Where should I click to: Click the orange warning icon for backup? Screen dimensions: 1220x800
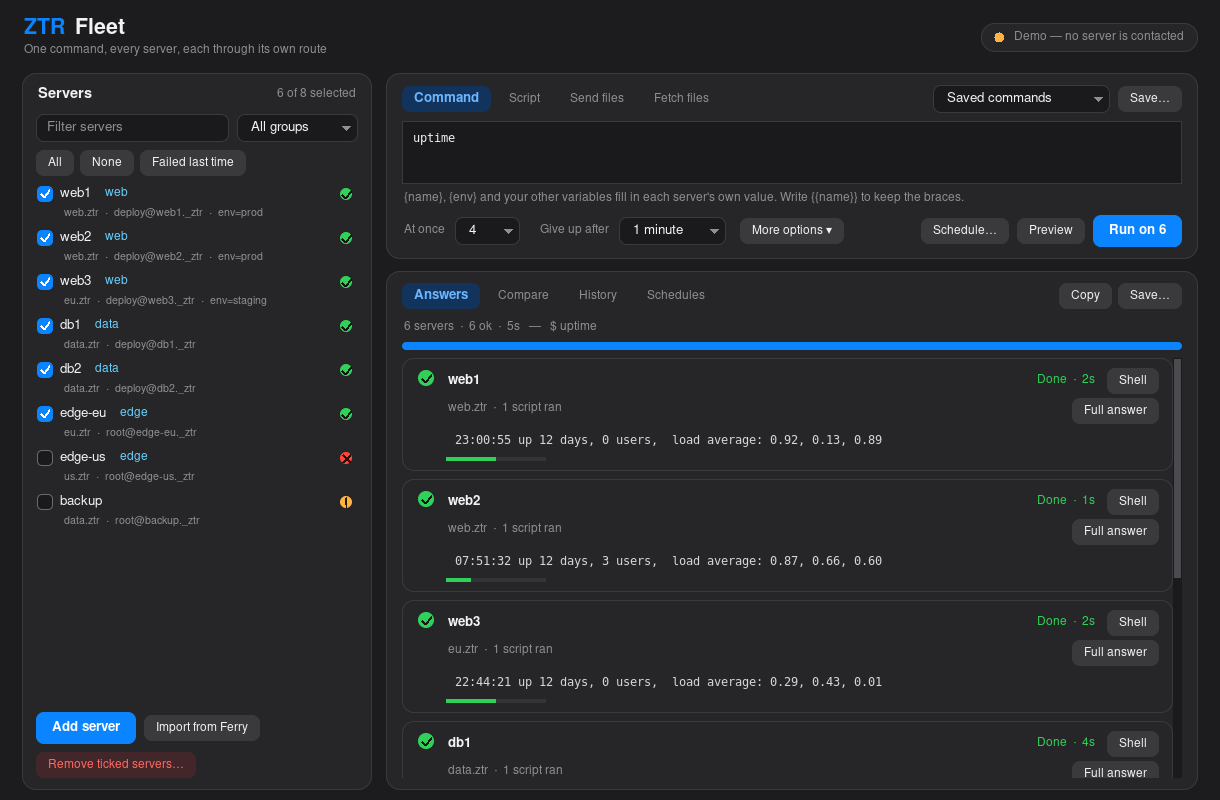(346, 502)
